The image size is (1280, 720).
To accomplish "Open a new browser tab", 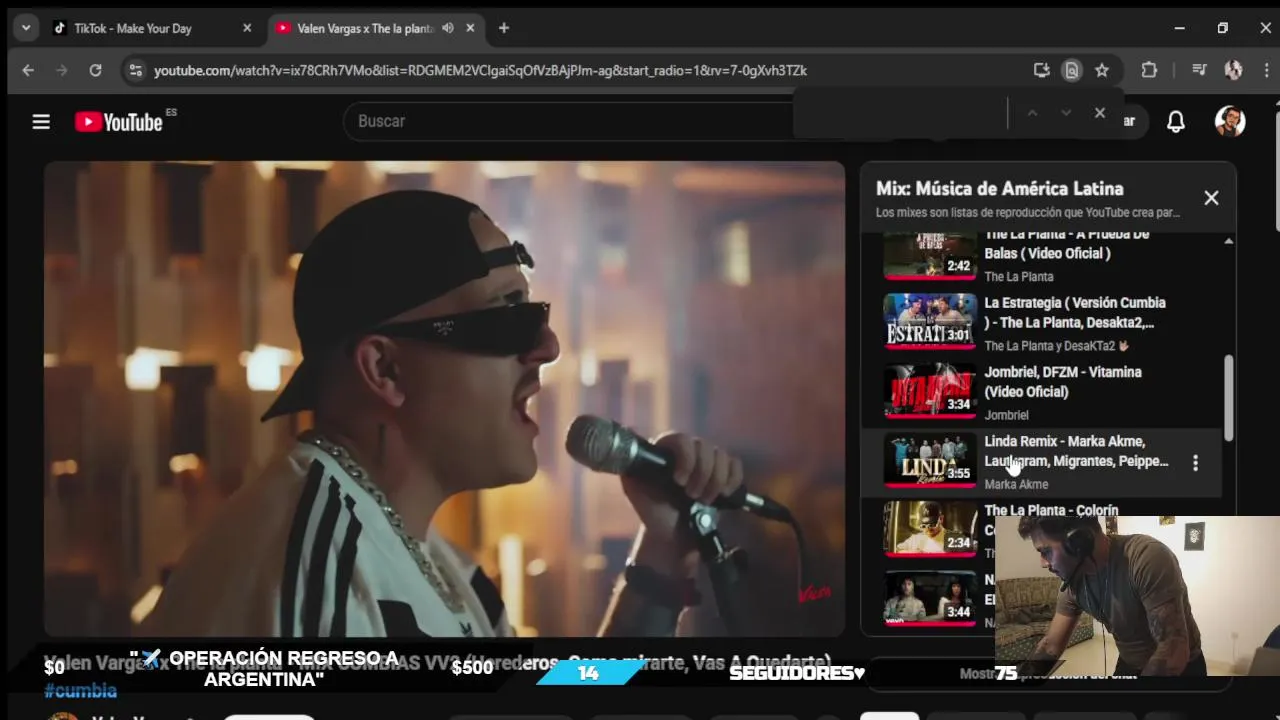I will coord(504,28).
